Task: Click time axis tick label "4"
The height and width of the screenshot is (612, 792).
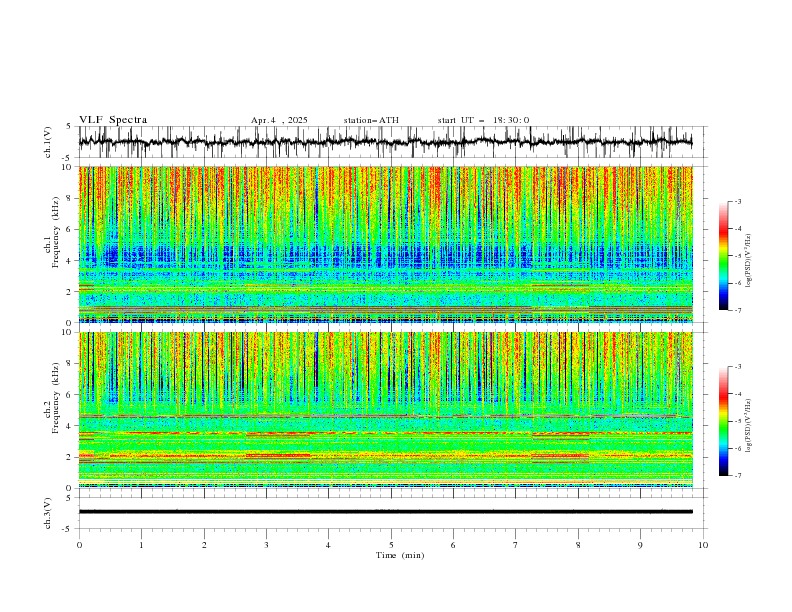Action: [x=328, y=545]
